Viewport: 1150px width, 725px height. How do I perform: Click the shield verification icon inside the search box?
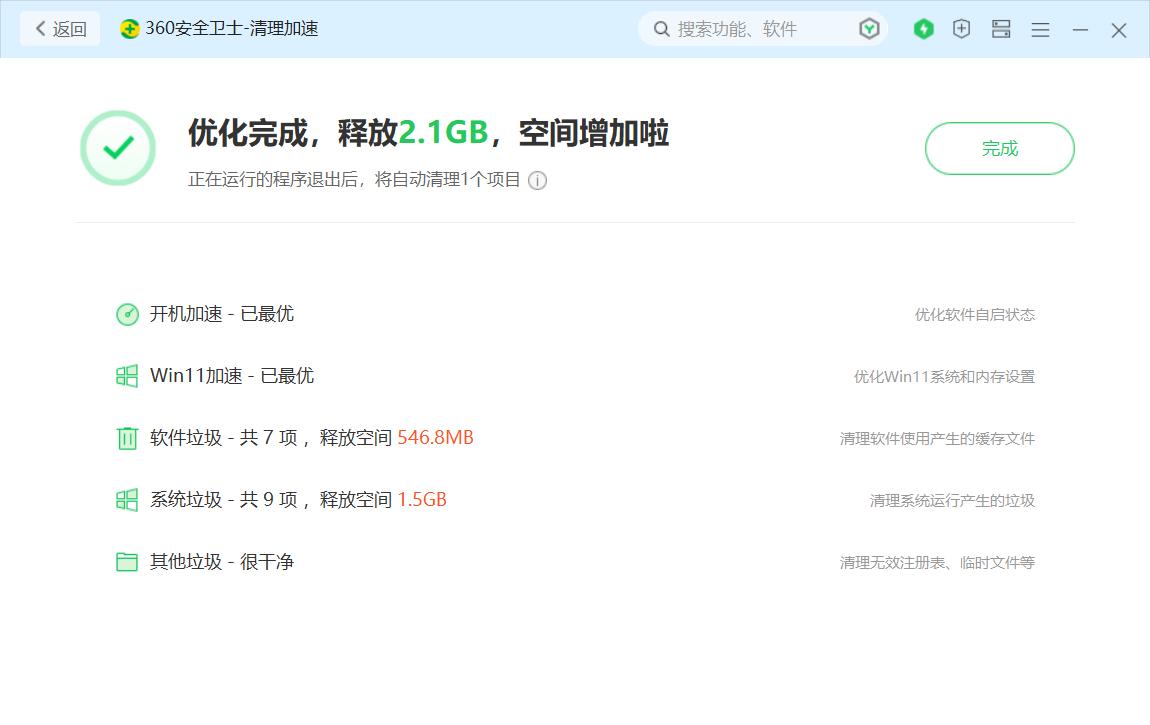(x=869, y=29)
